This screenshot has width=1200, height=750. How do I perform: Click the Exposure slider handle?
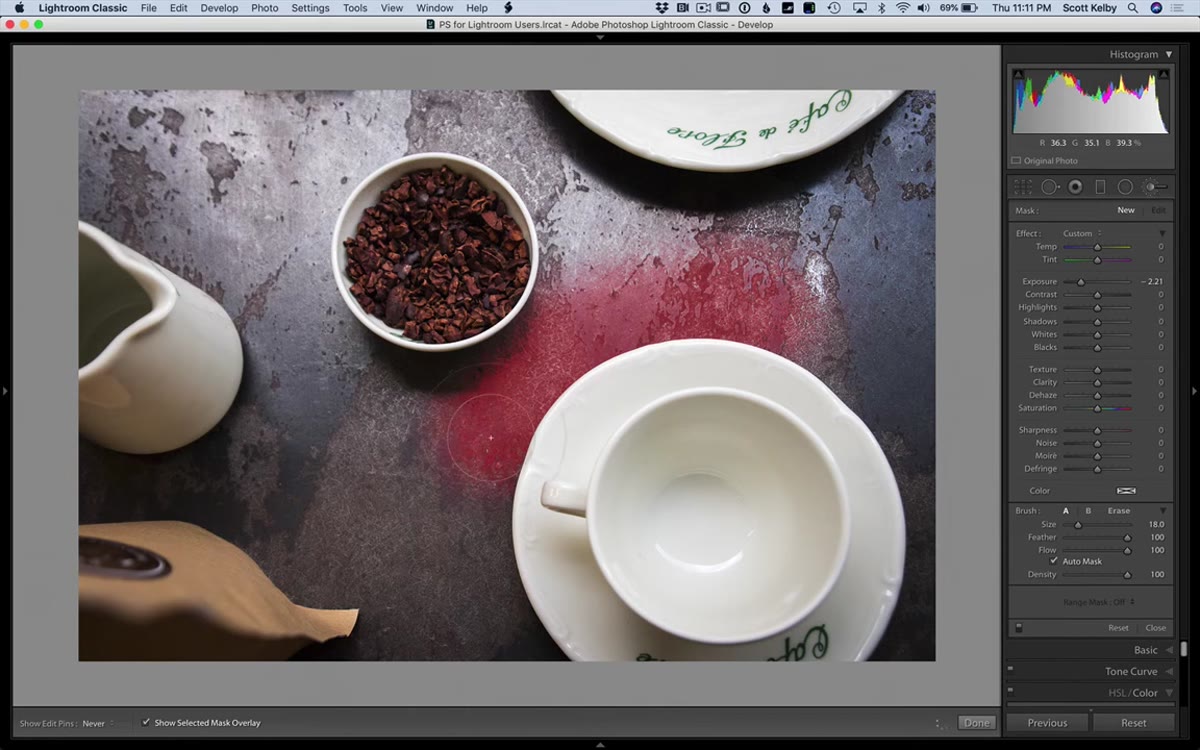click(x=1080, y=282)
